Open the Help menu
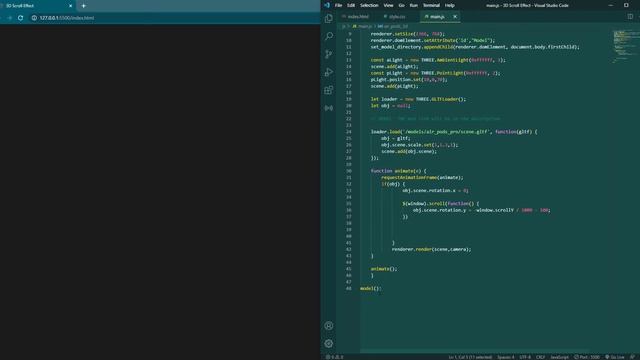 click(x=449, y=5)
